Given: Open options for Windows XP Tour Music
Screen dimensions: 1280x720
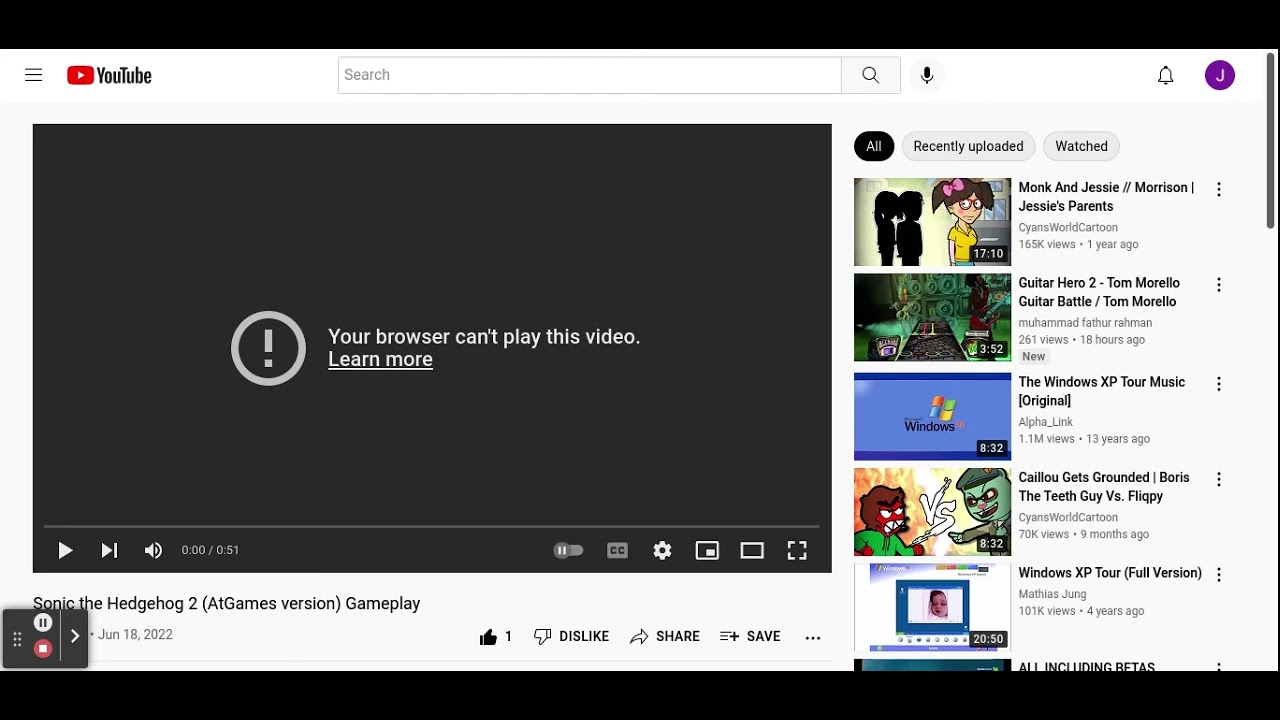Looking at the screenshot, I should pyautogui.click(x=1218, y=384).
